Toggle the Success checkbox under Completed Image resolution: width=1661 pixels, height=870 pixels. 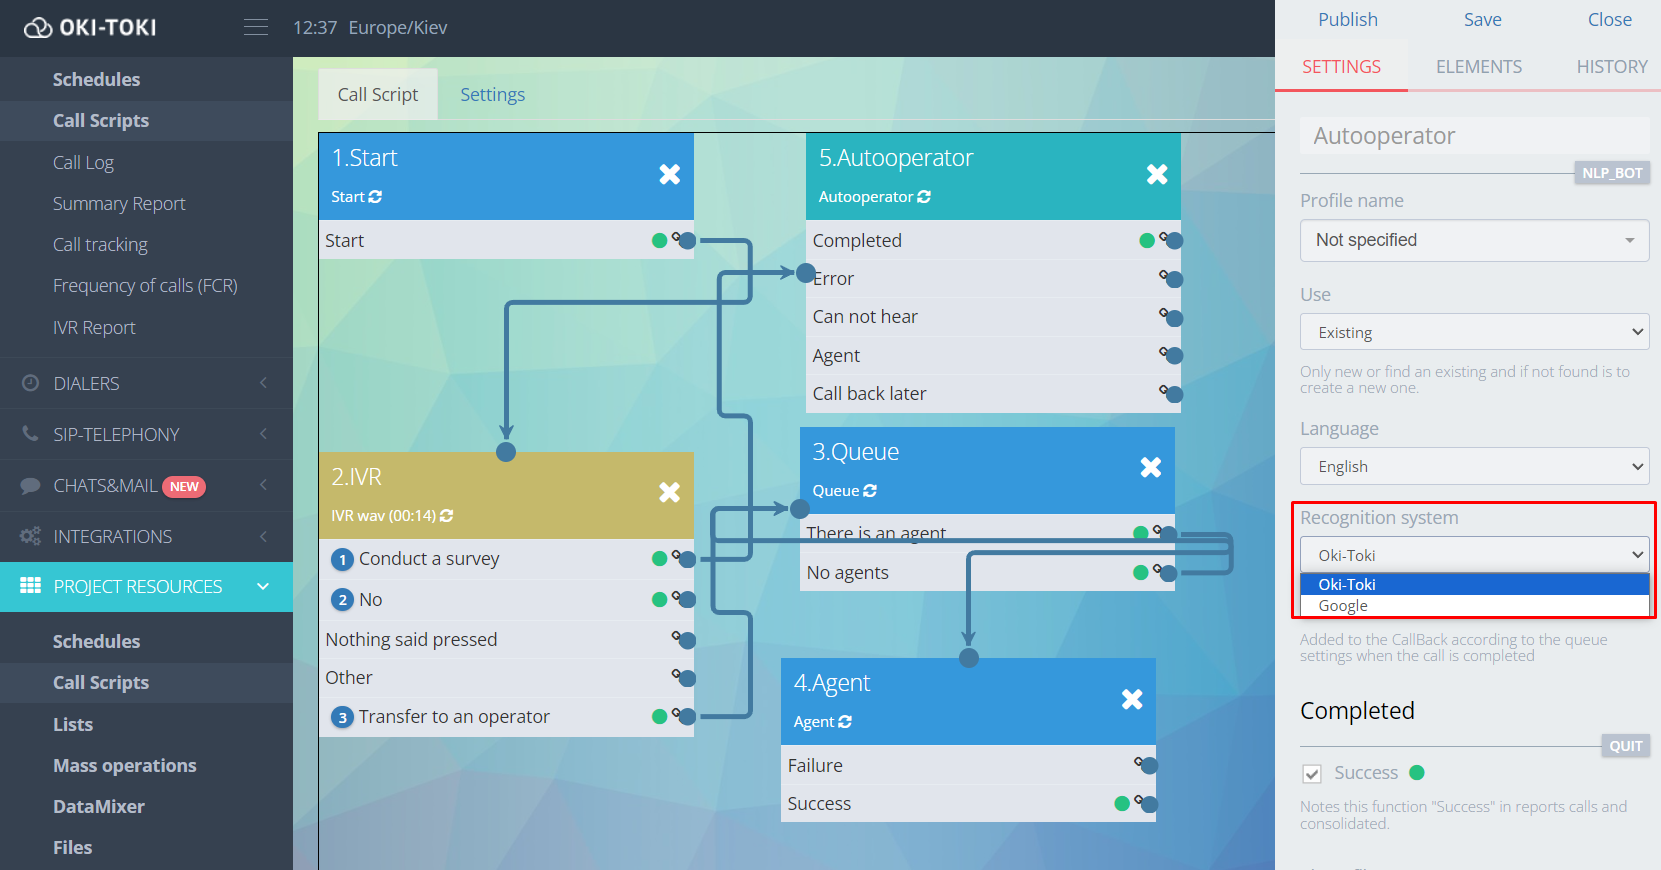click(x=1312, y=774)
